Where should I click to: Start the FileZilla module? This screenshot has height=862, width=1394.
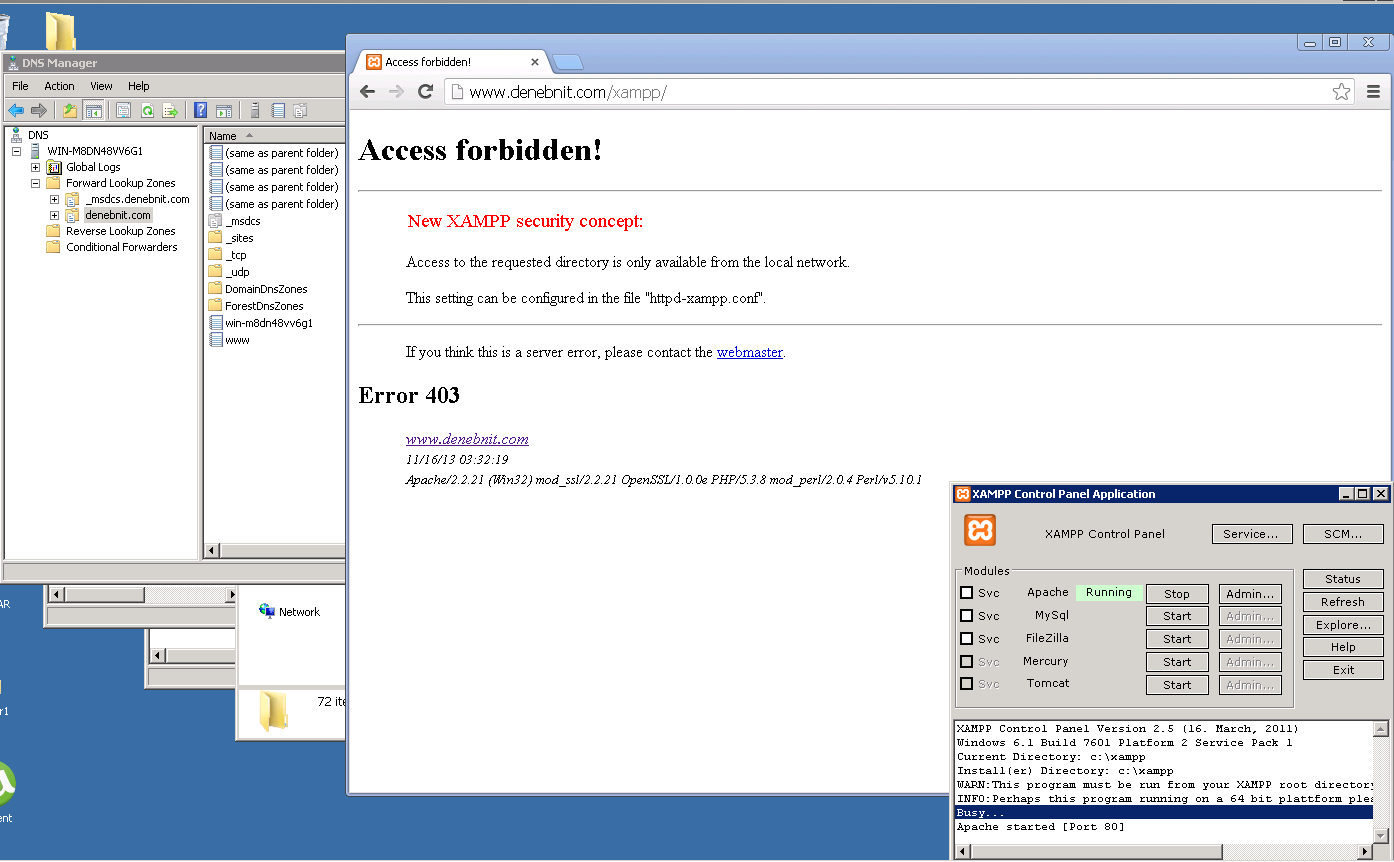click(x=1177, y=639)
